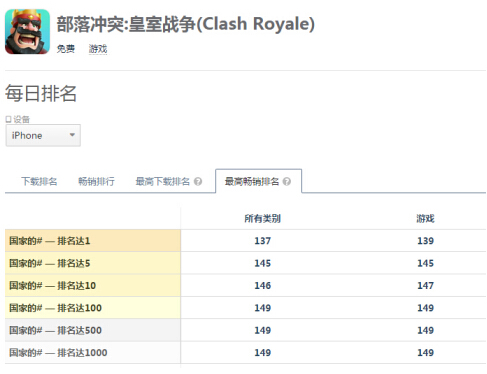The height and width of the screenshot is (374, 487).
Task: Switch to the 畅销排行 tab
Action: point(96,181)
